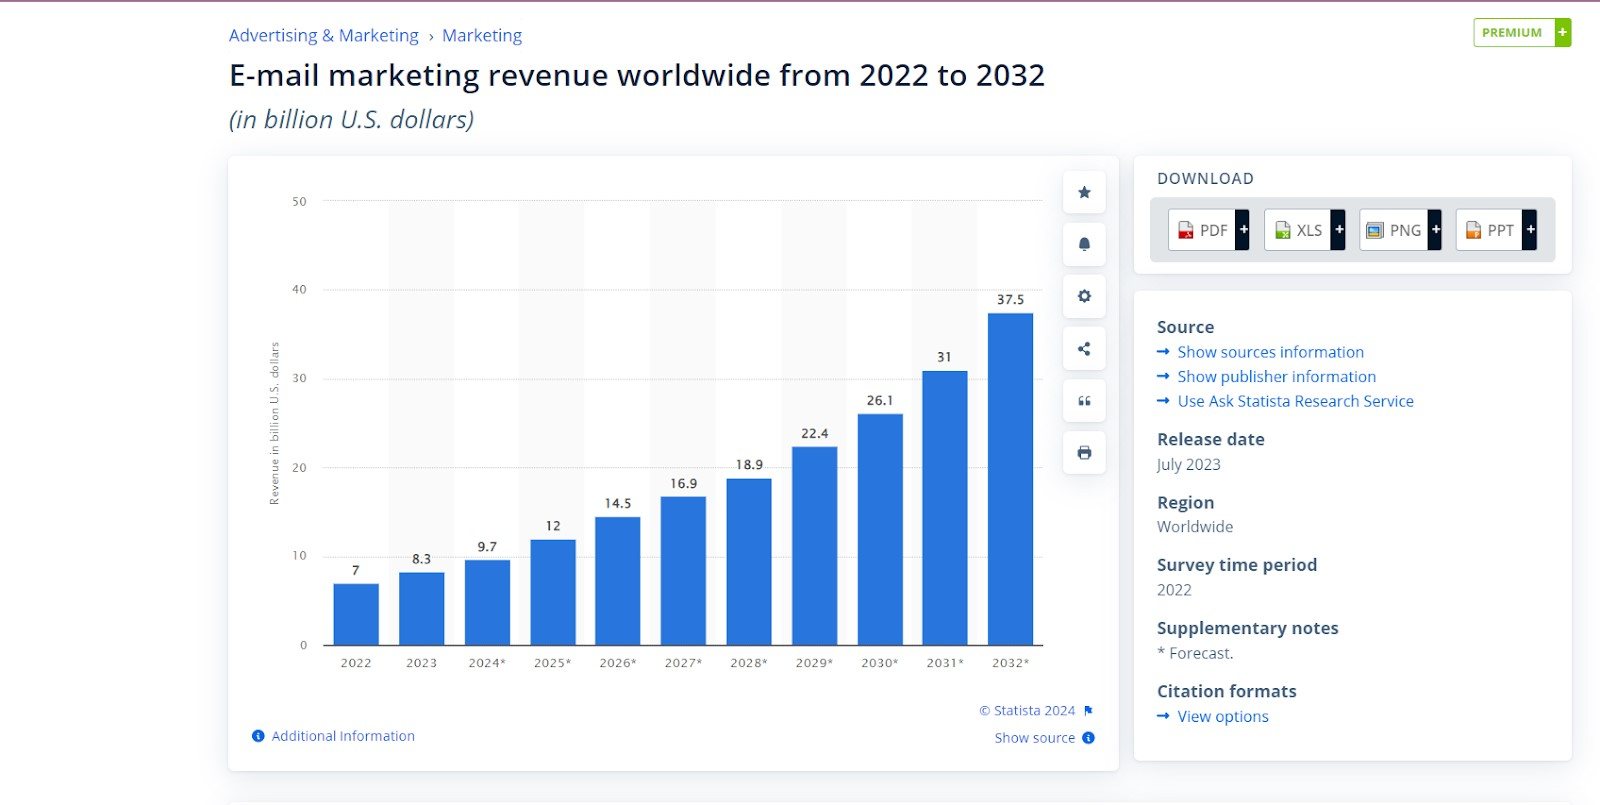Click '(in billion U.S. dollars)' subtitle
The width and height of the screenshot is (1600, 805).
coord(351,120)
